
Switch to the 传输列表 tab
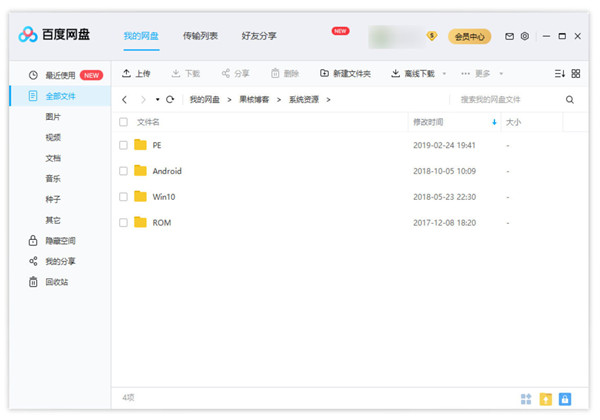pos(200,36)
